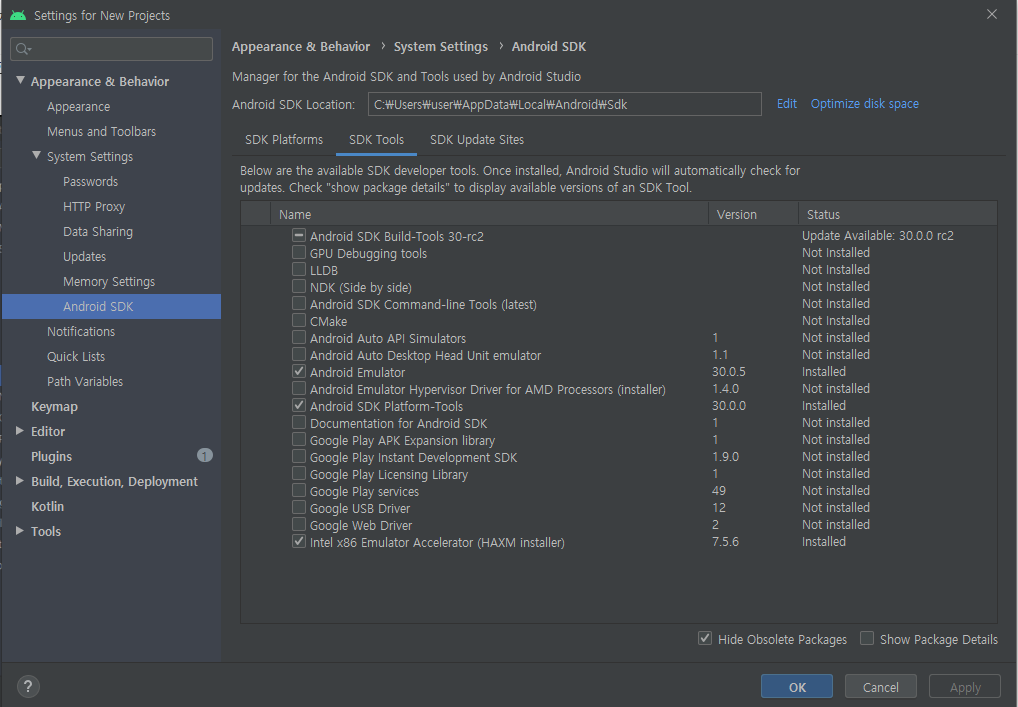This screenshot has width=1018, height=707.
Task: Check Android SDK Command-line Tools (latest)
Action: (x=299, y=303)
